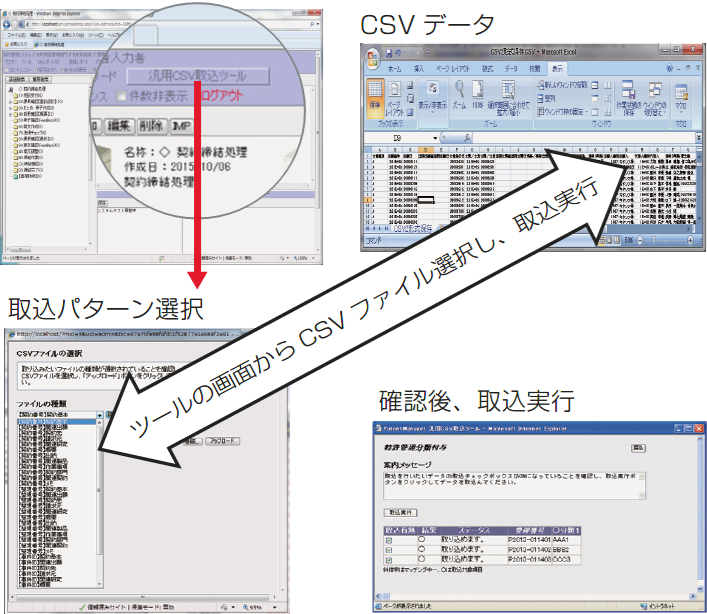The width and height of the screenshot is (707, 614).
Task: Switch to the ページレイアウト tab in Excel
Action: tap(453, 69)
